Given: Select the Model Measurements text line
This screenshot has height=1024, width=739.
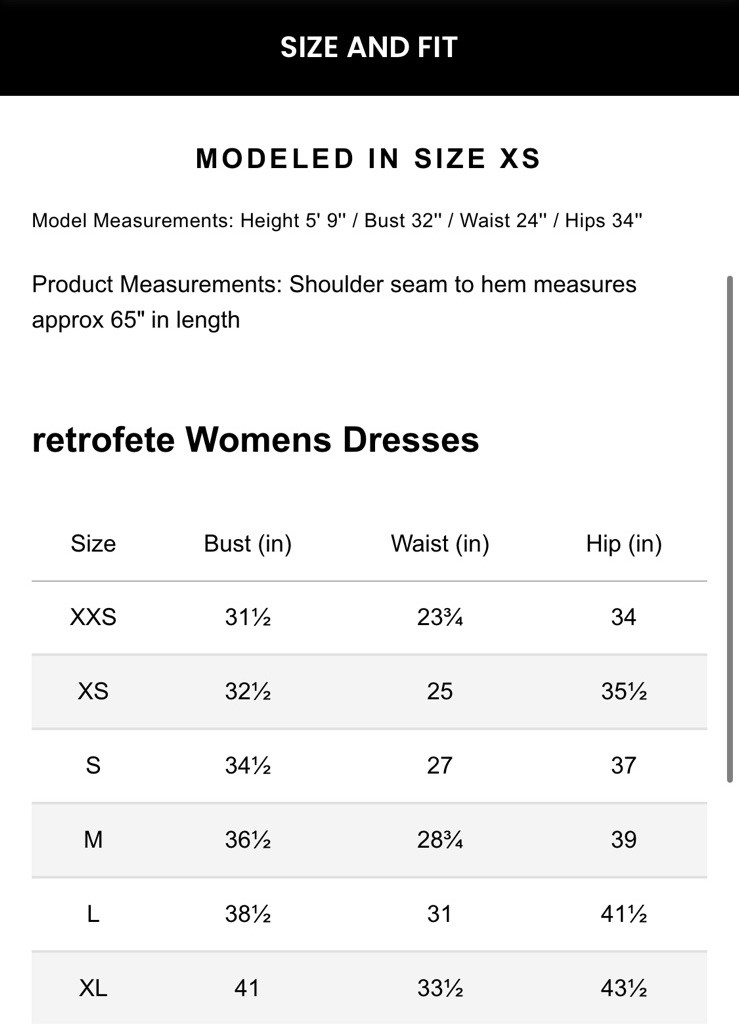Looking at the screenshot, I should point(337,220).
